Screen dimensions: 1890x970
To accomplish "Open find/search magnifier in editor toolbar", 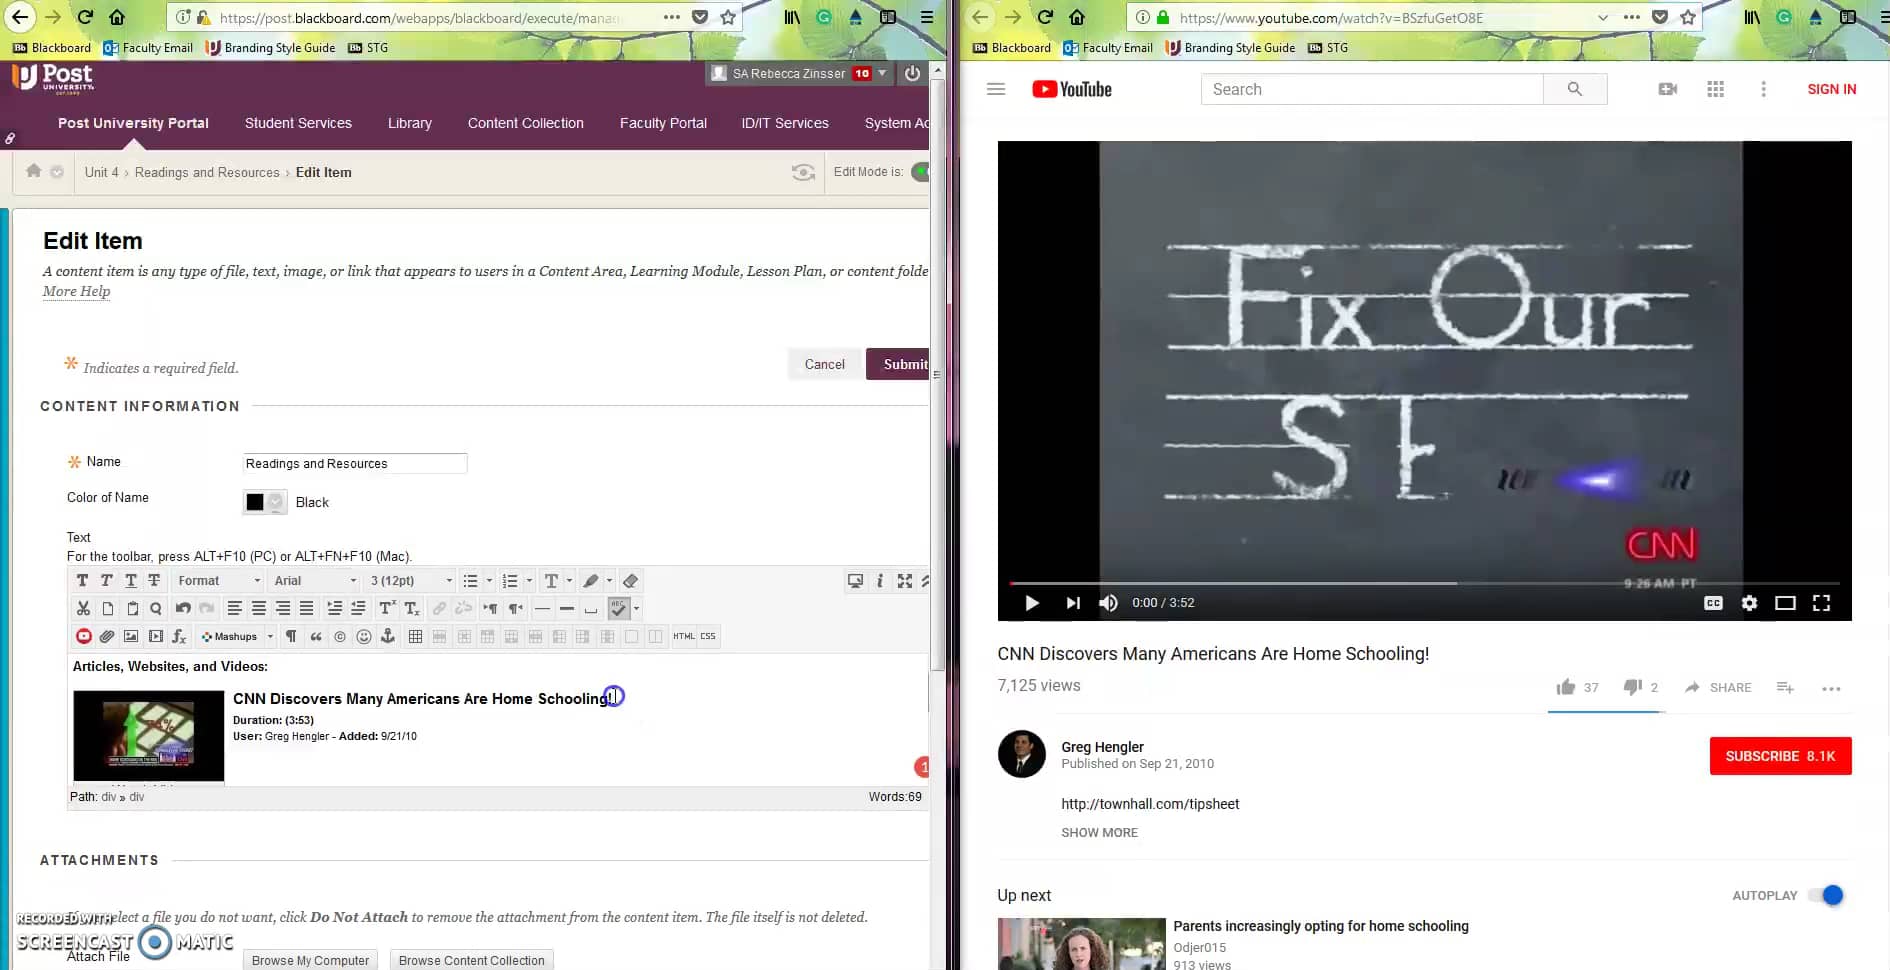I will (156, 608).
